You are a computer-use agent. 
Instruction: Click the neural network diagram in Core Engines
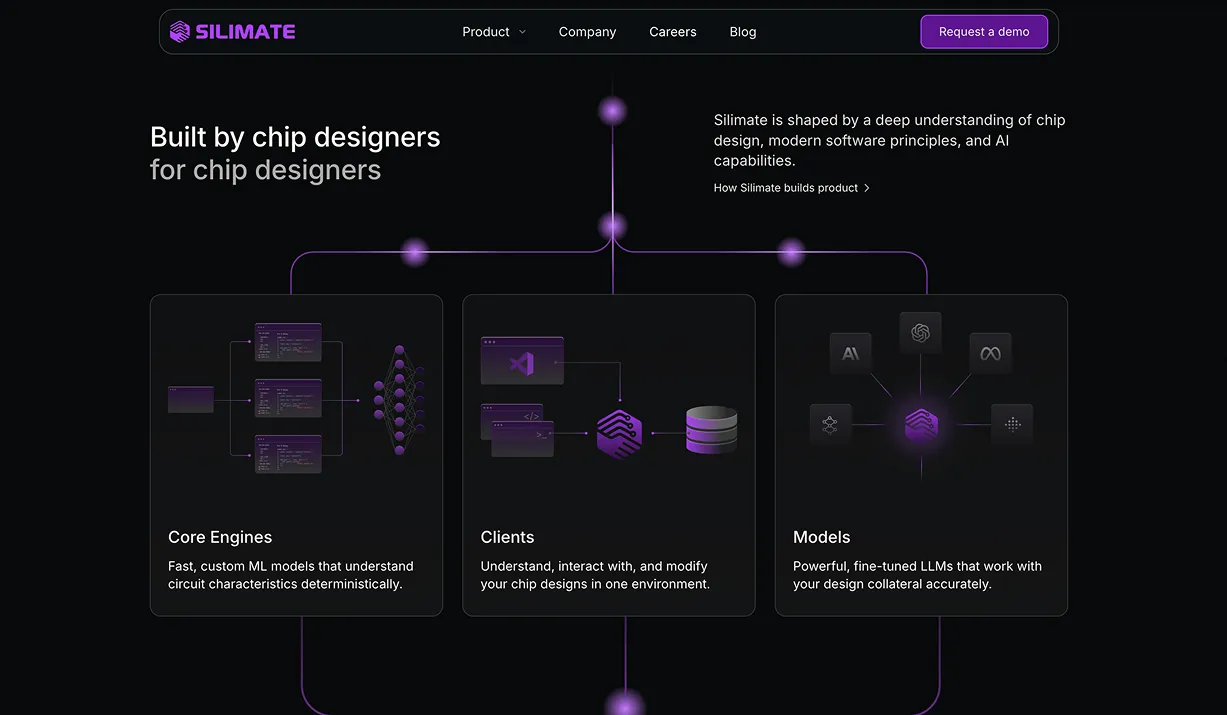coord(399,399)
